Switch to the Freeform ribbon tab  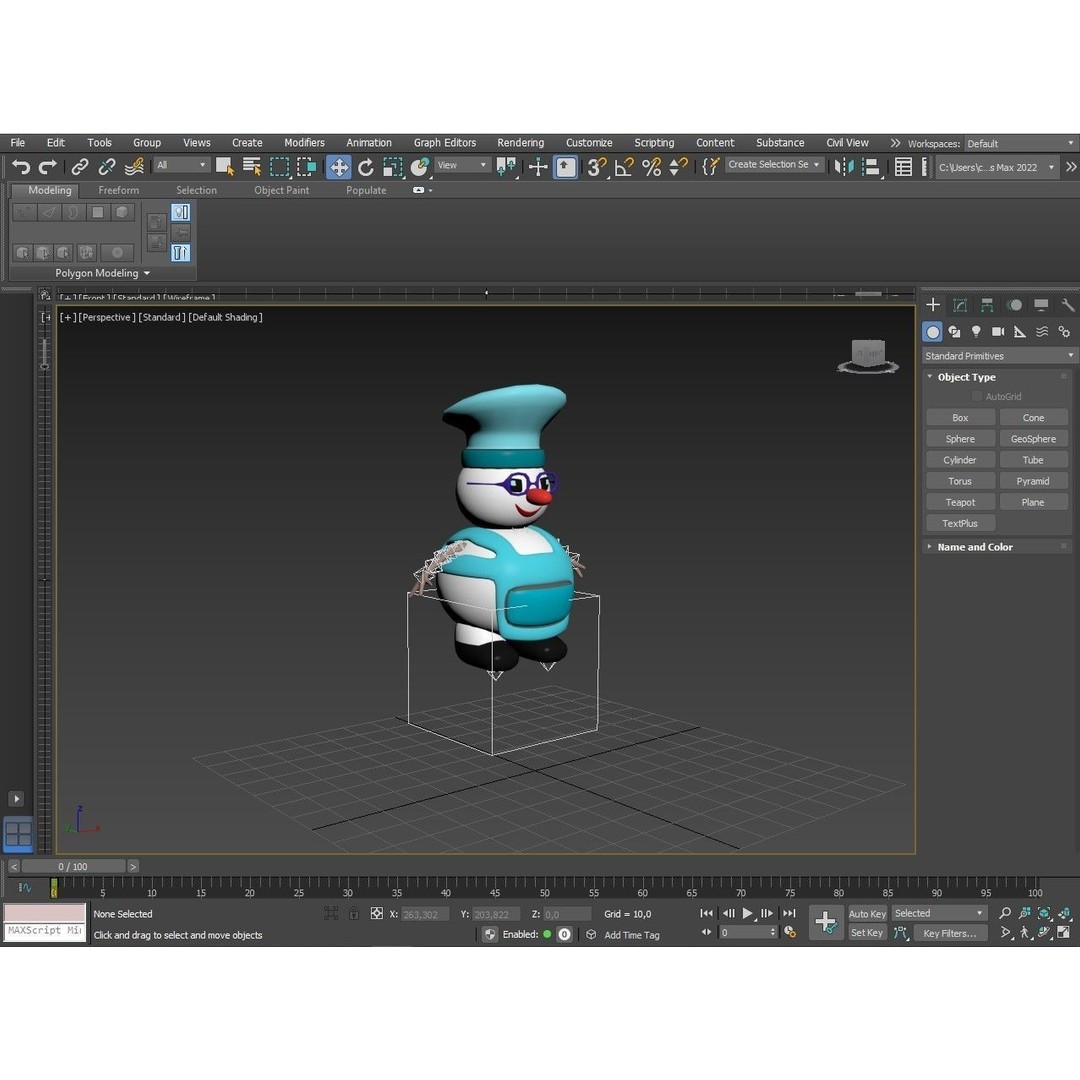click(119, 190)
